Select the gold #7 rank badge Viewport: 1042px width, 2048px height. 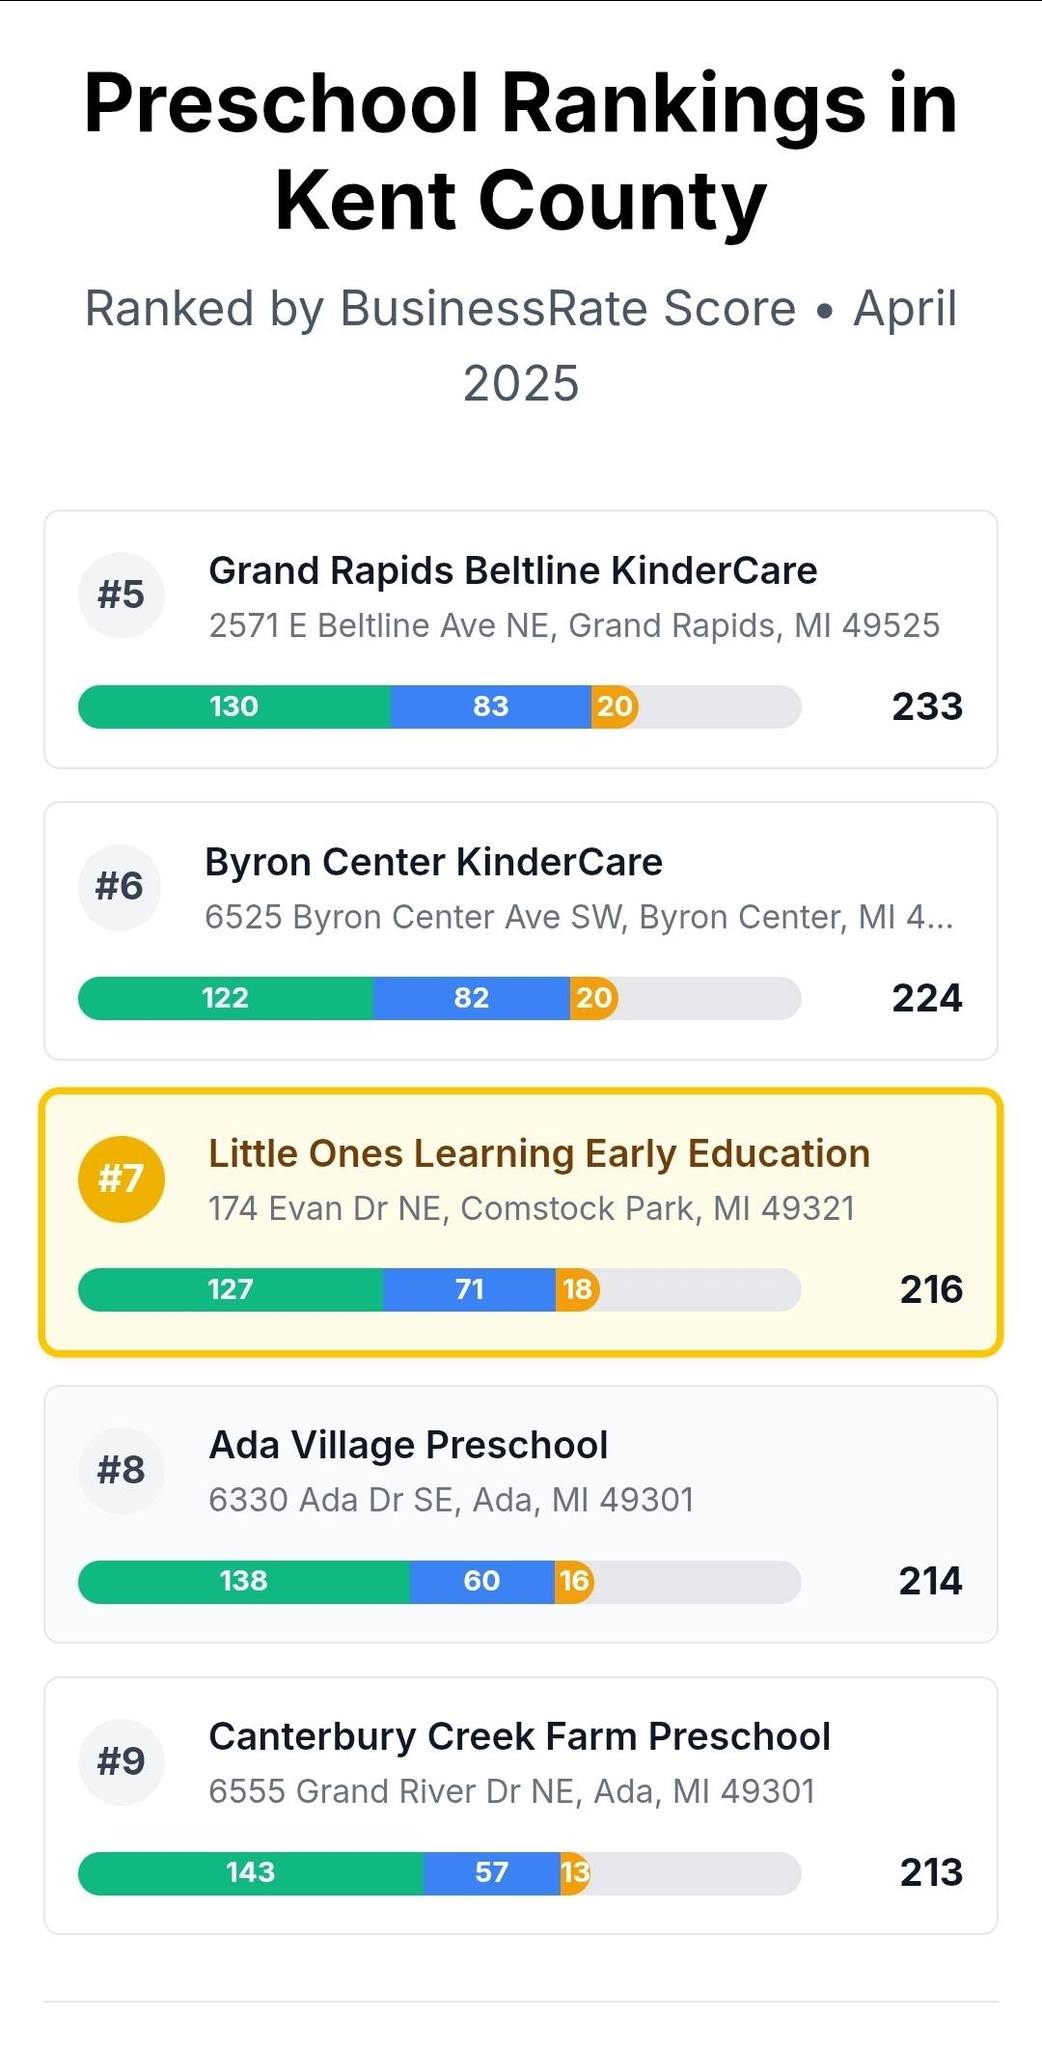click(121, 1178)
